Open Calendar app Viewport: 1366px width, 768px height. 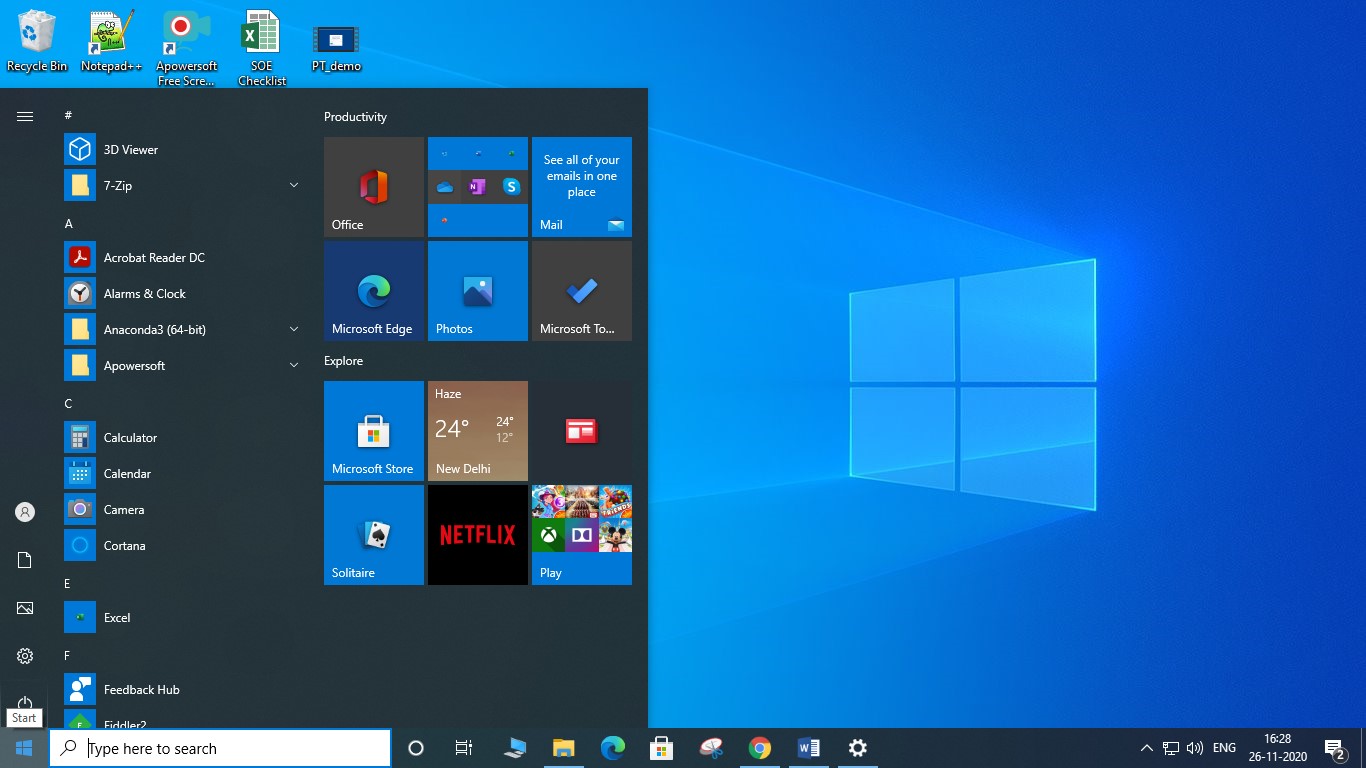point(182,474)
